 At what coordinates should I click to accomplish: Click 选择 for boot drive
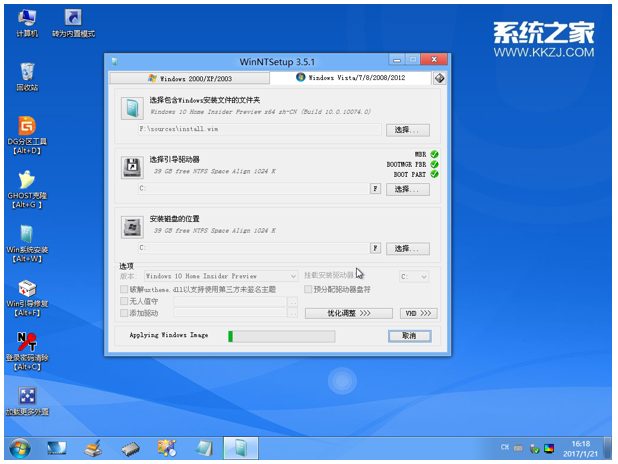(x=408, y=189)
